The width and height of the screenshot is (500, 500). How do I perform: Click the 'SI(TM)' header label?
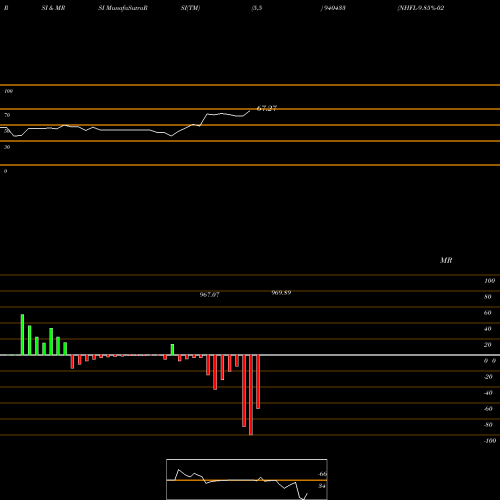190,8
